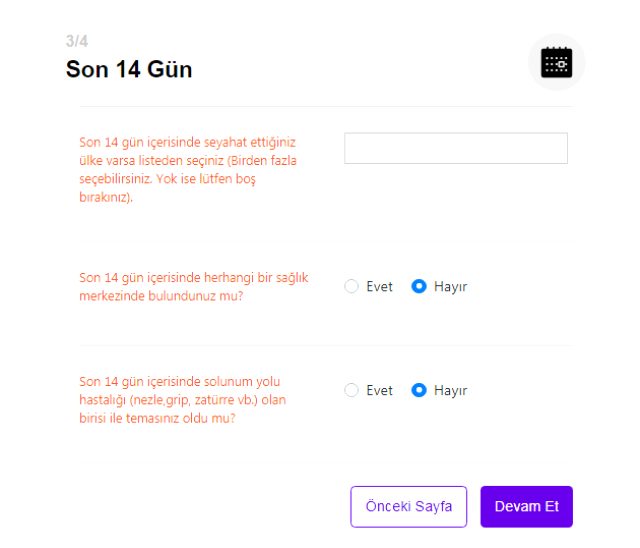Click the "Evet" text in health center row
640x548 pixels.
[x=379, y=286]
